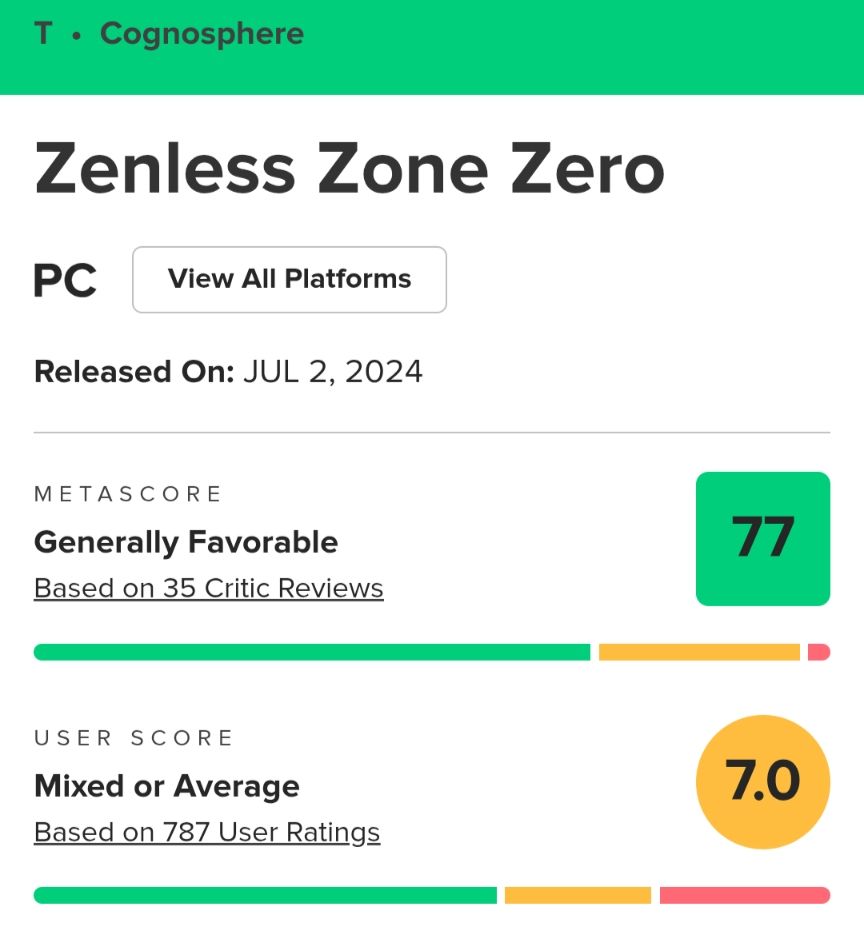Click the Generally Favorable text
The image size is (864, 926).
(186, 542)
